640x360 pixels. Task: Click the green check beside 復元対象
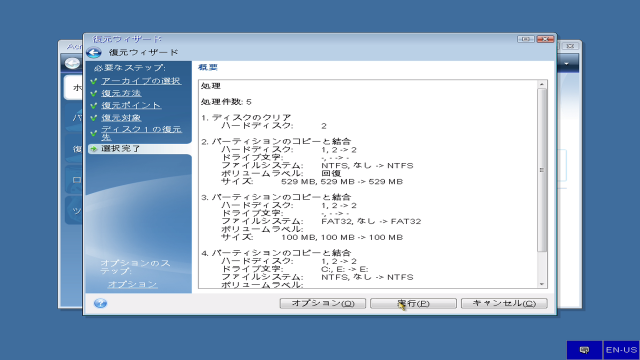(94, 118)
